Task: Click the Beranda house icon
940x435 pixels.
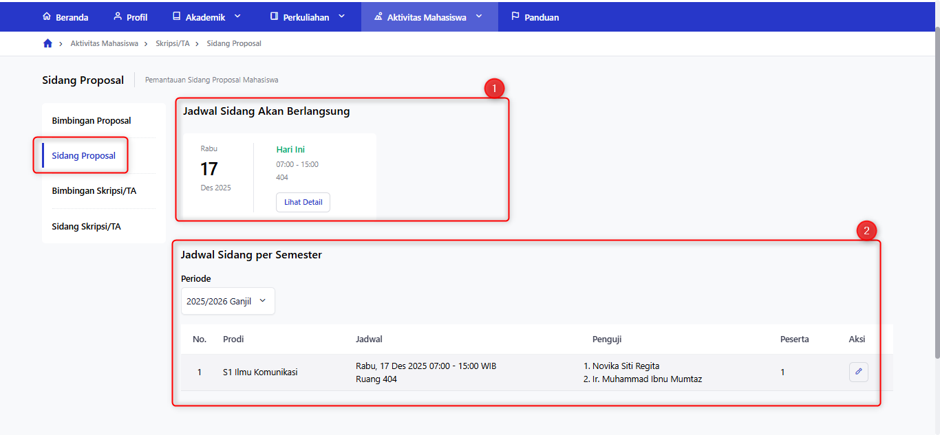Action: 47,17
